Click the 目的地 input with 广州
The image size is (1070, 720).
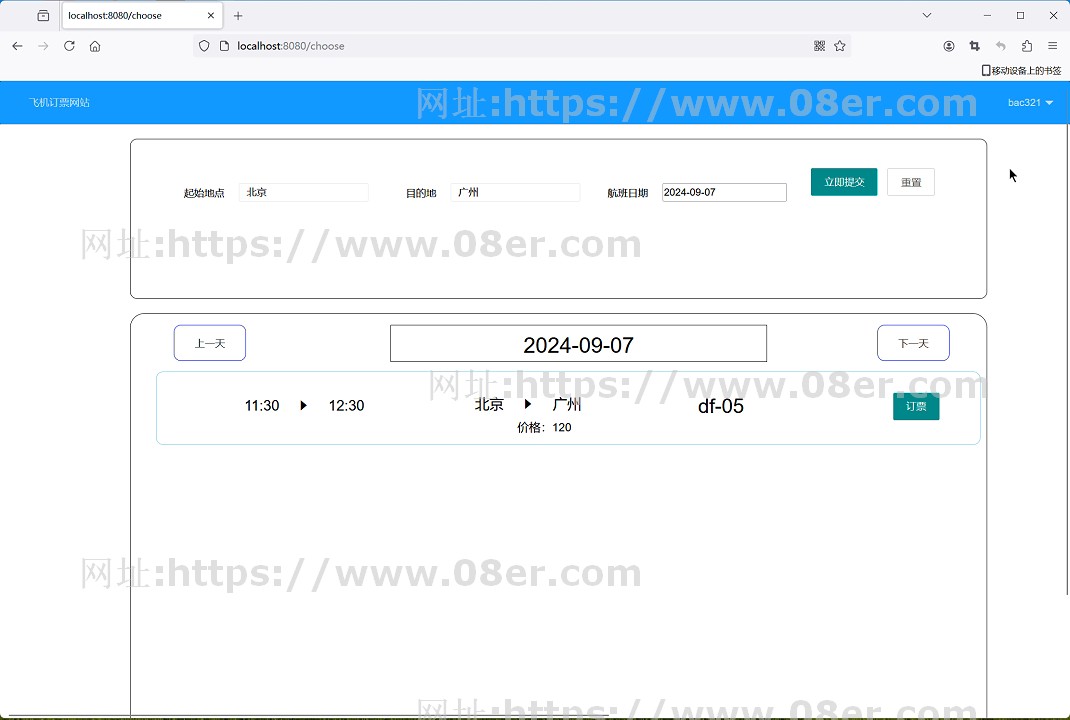tap(515, 192)
